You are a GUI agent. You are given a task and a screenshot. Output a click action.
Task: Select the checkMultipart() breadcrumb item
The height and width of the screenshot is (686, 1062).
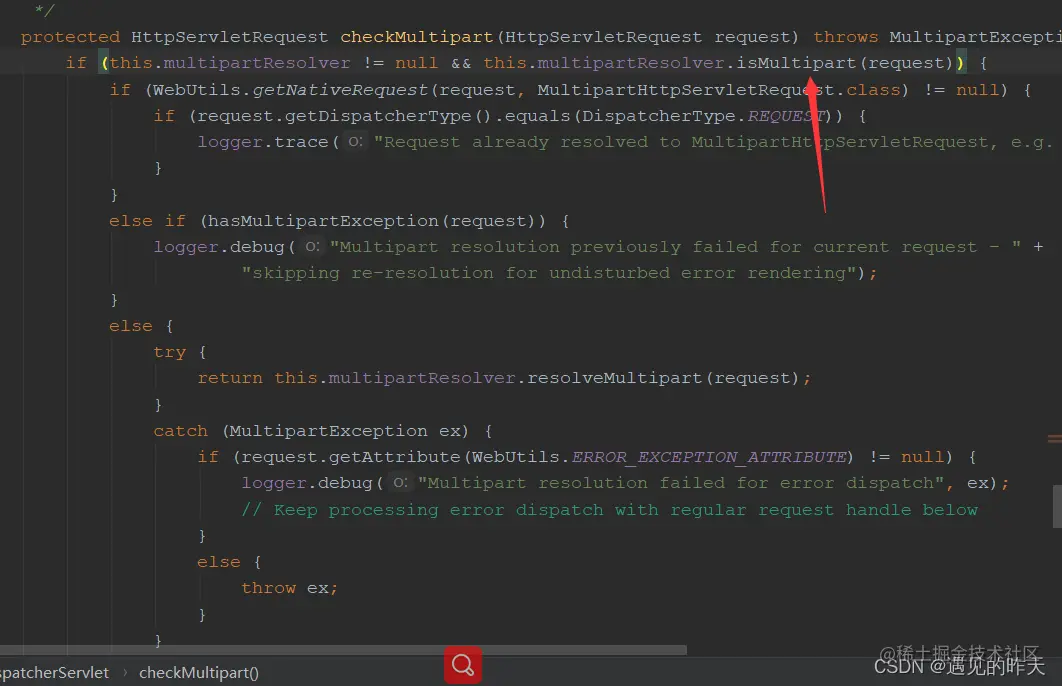198,672
